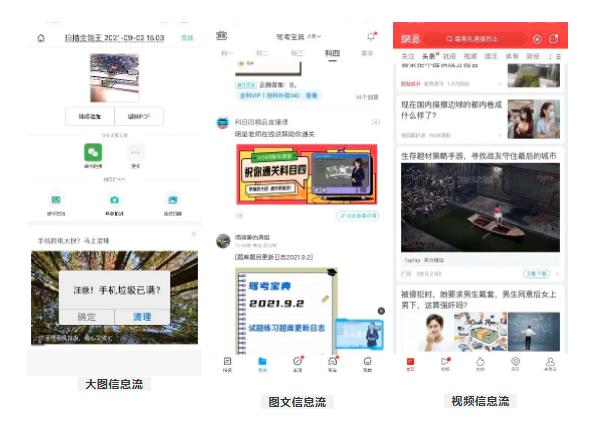Click 确定 in the garbage-full ad popup
Image resolution: width=590 pixels, height=427 pixels.
click(x=87, y=317)
